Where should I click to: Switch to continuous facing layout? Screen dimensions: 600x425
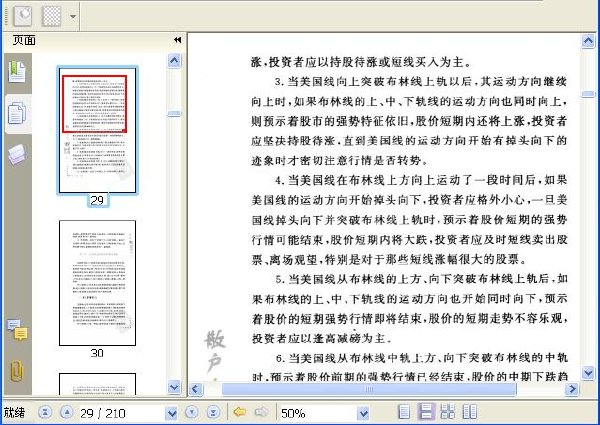coord(448,412)
